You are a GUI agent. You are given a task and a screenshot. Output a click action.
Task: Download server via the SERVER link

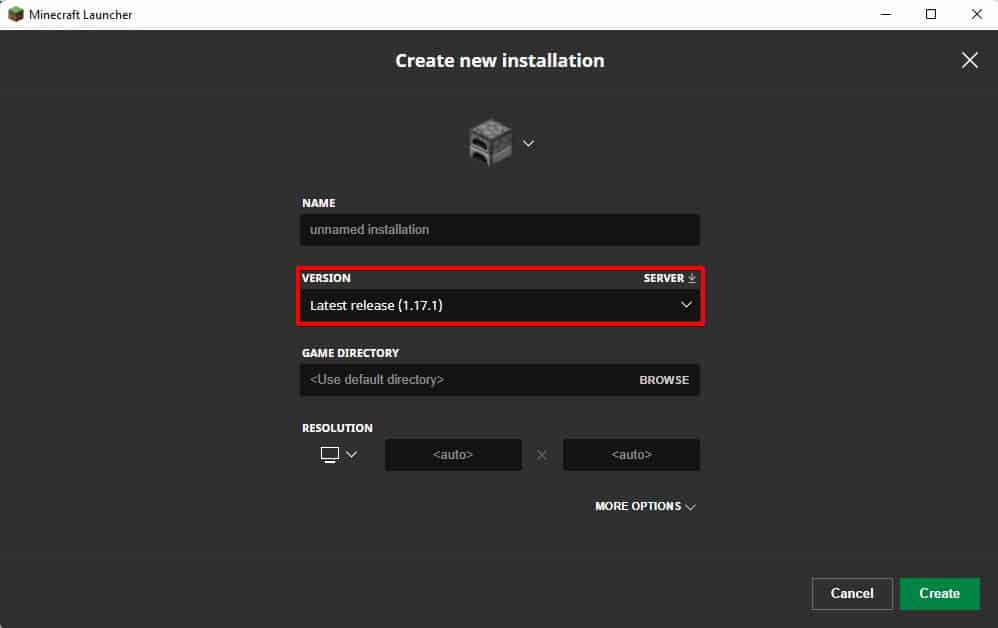(x=670, y=278)
